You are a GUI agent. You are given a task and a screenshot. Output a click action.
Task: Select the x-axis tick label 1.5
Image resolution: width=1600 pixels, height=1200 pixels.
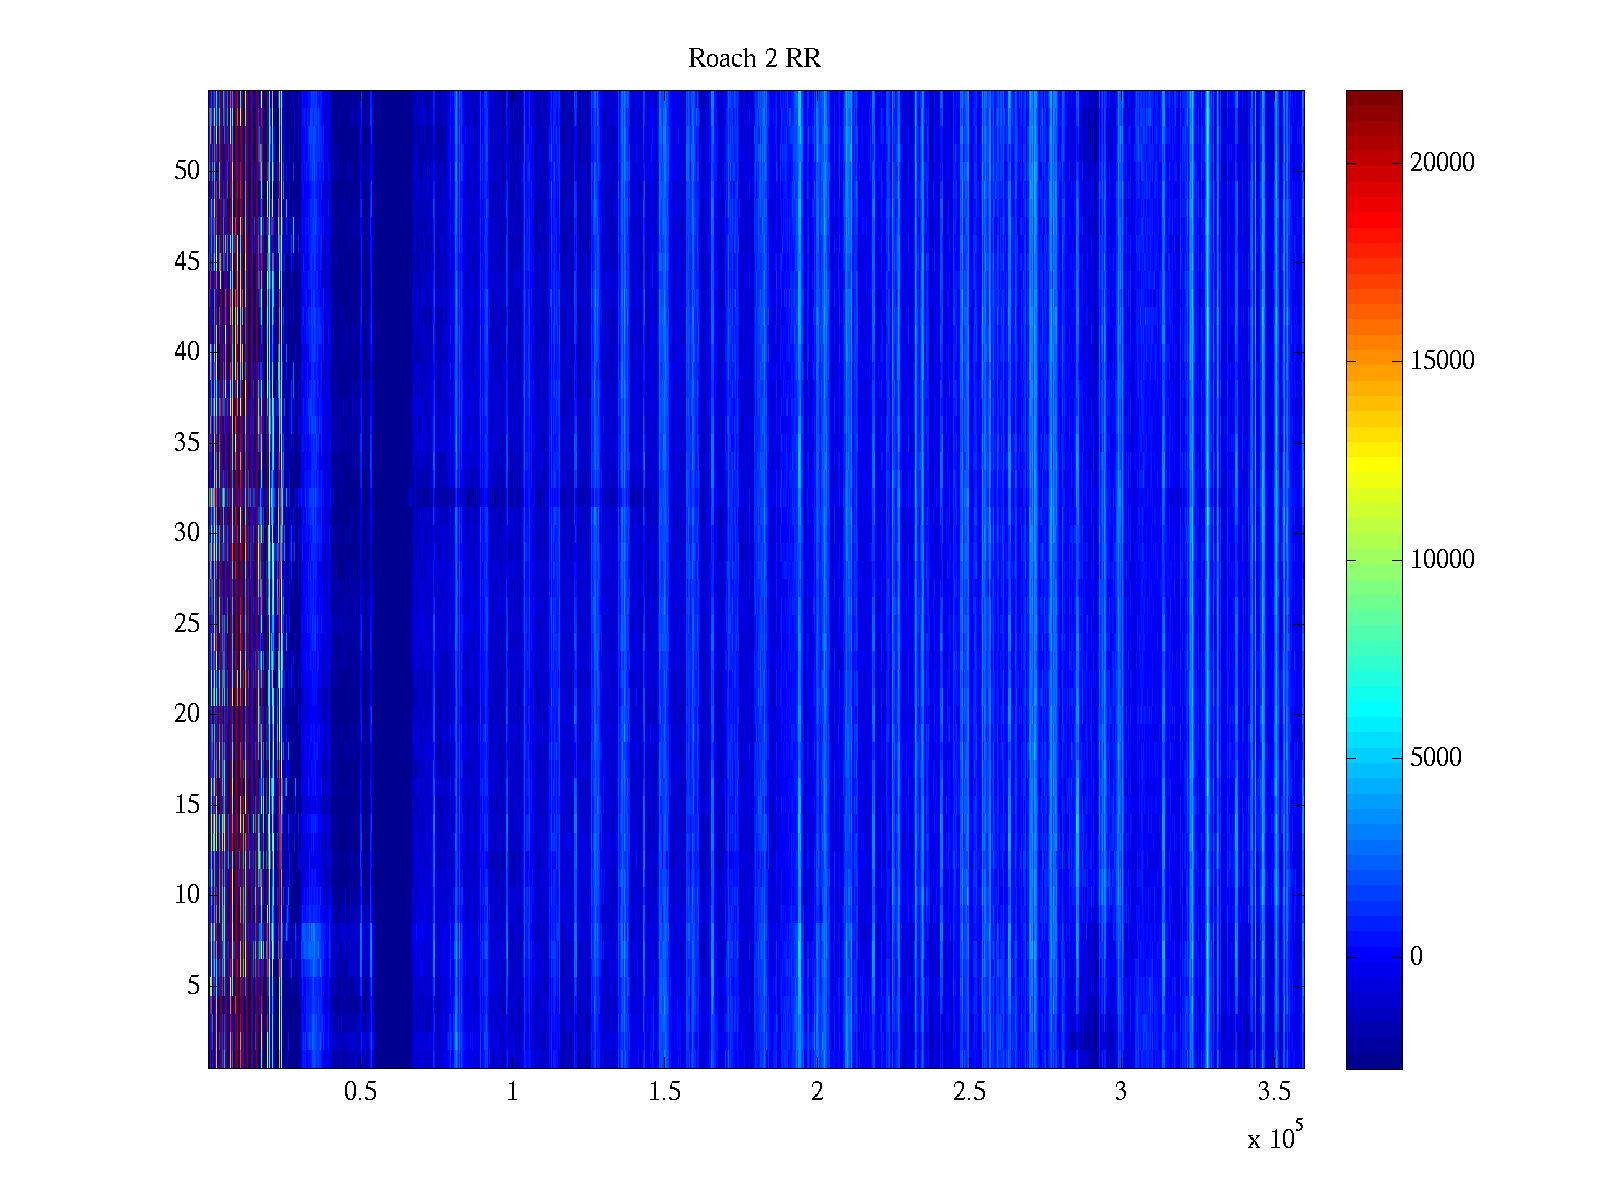tap(665, 1092)
